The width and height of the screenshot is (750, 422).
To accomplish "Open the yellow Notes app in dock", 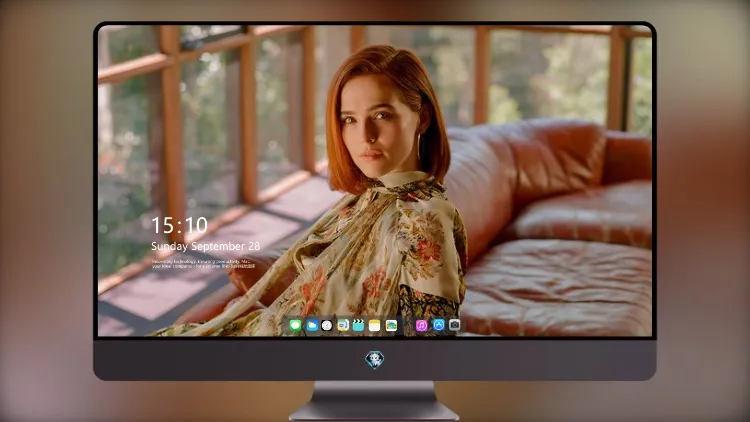I will (x=375, y=325).
